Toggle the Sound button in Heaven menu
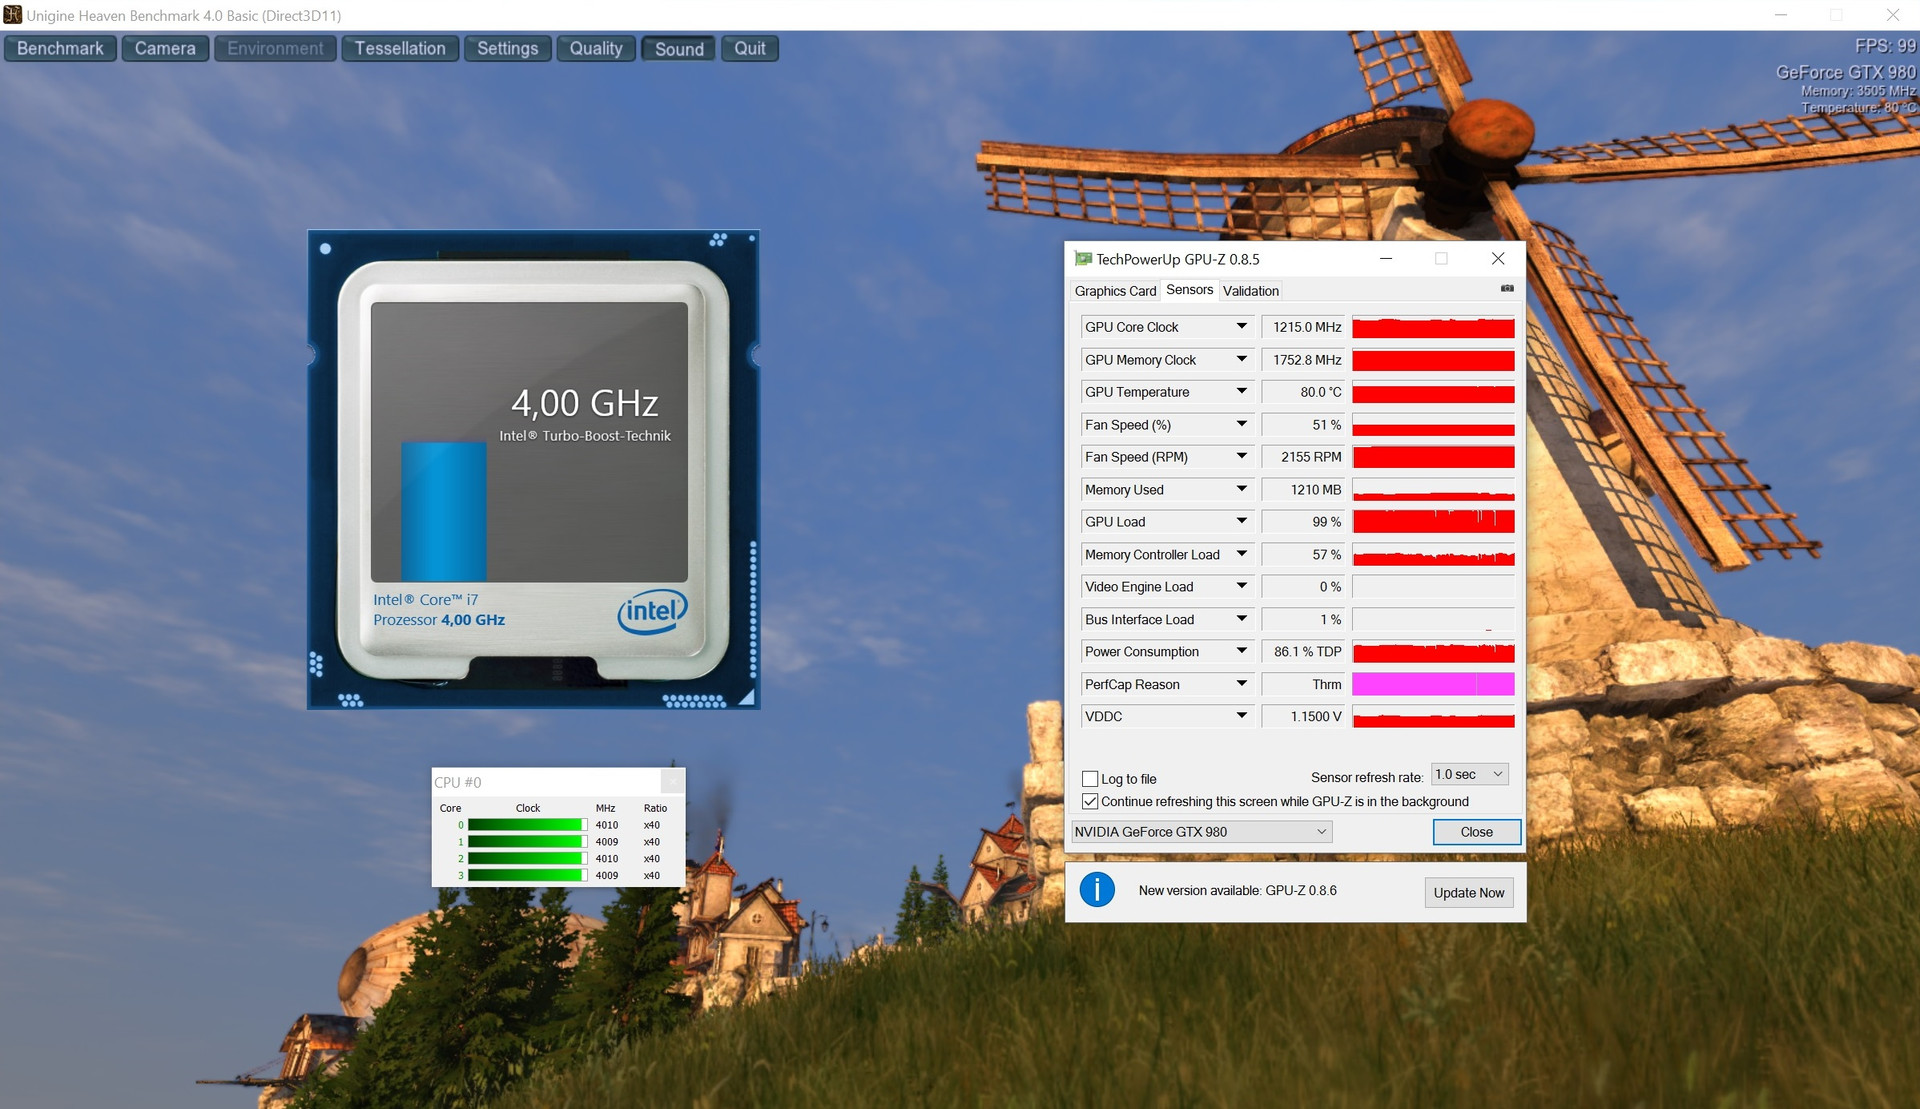 click(679, 48)
